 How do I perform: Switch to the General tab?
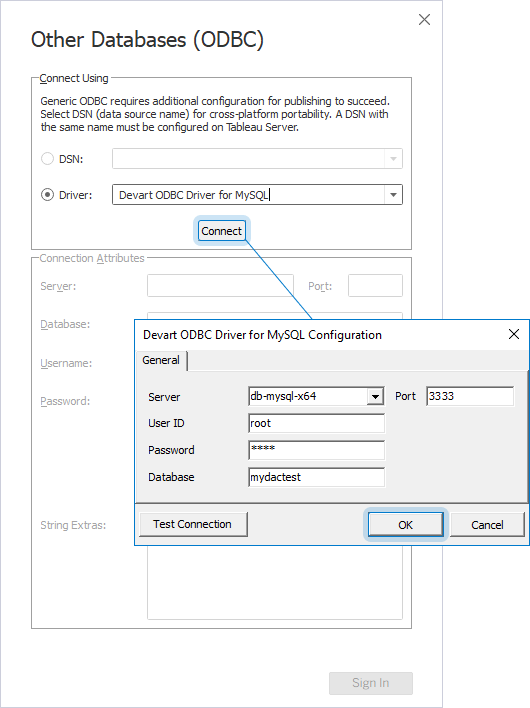161,360
